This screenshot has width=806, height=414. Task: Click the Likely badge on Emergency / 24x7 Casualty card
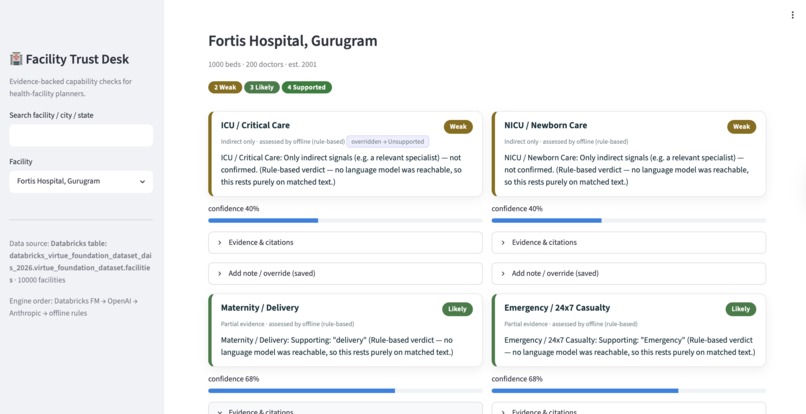pyautogui.click(x=741, y=309)
